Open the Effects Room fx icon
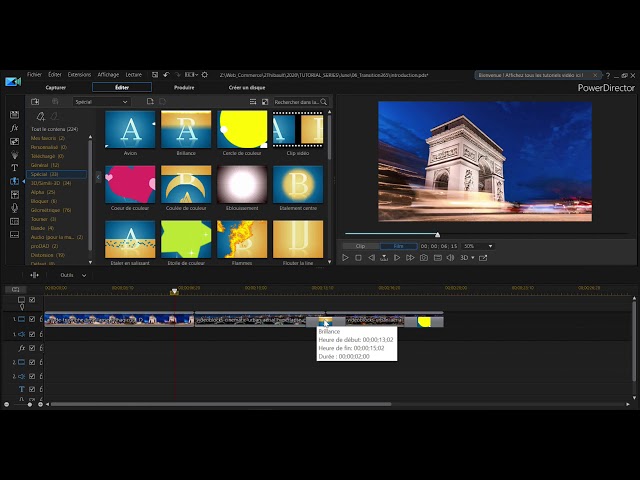Image resolution: width=640 pixels, height=480 pixels. point(14,128)
